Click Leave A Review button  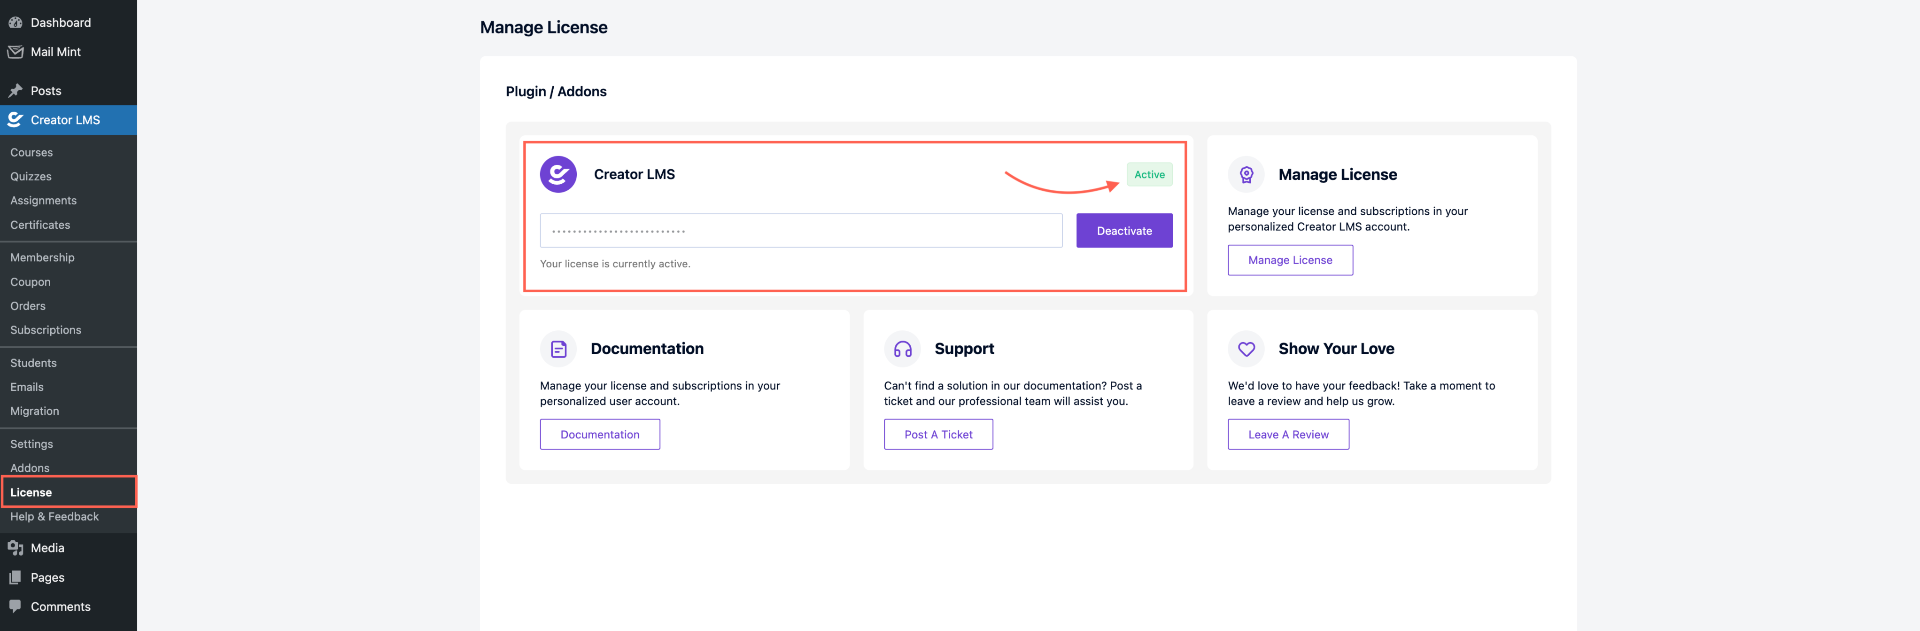click(1288, 435)
